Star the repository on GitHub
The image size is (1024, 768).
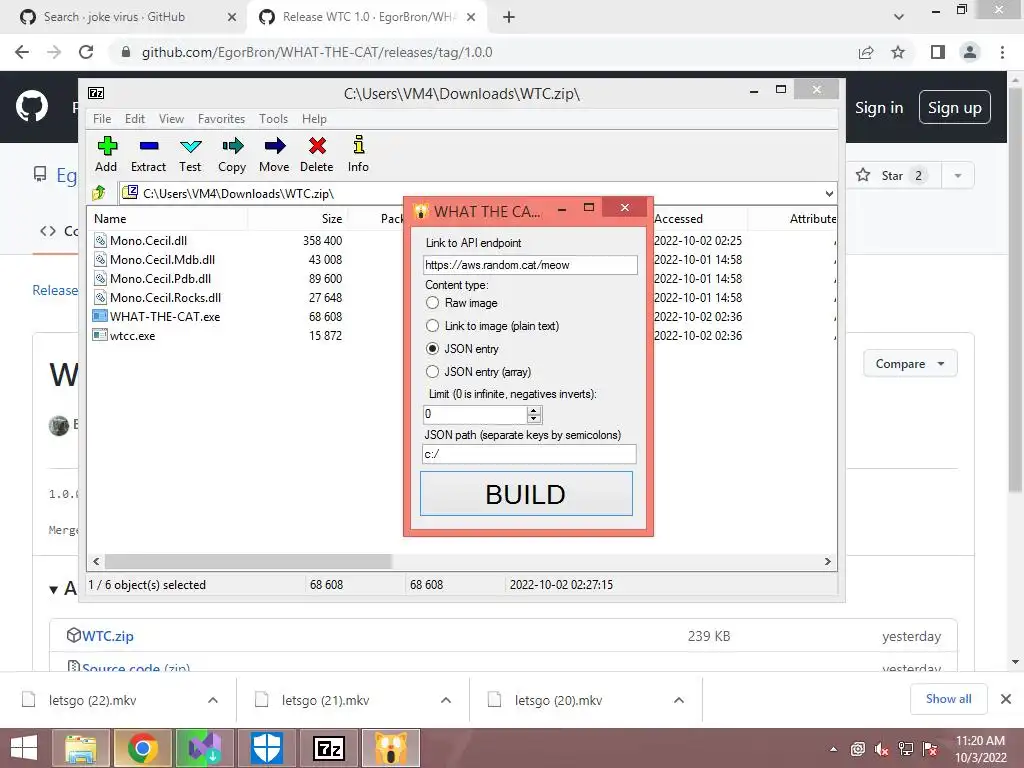(x=893, y=175)
